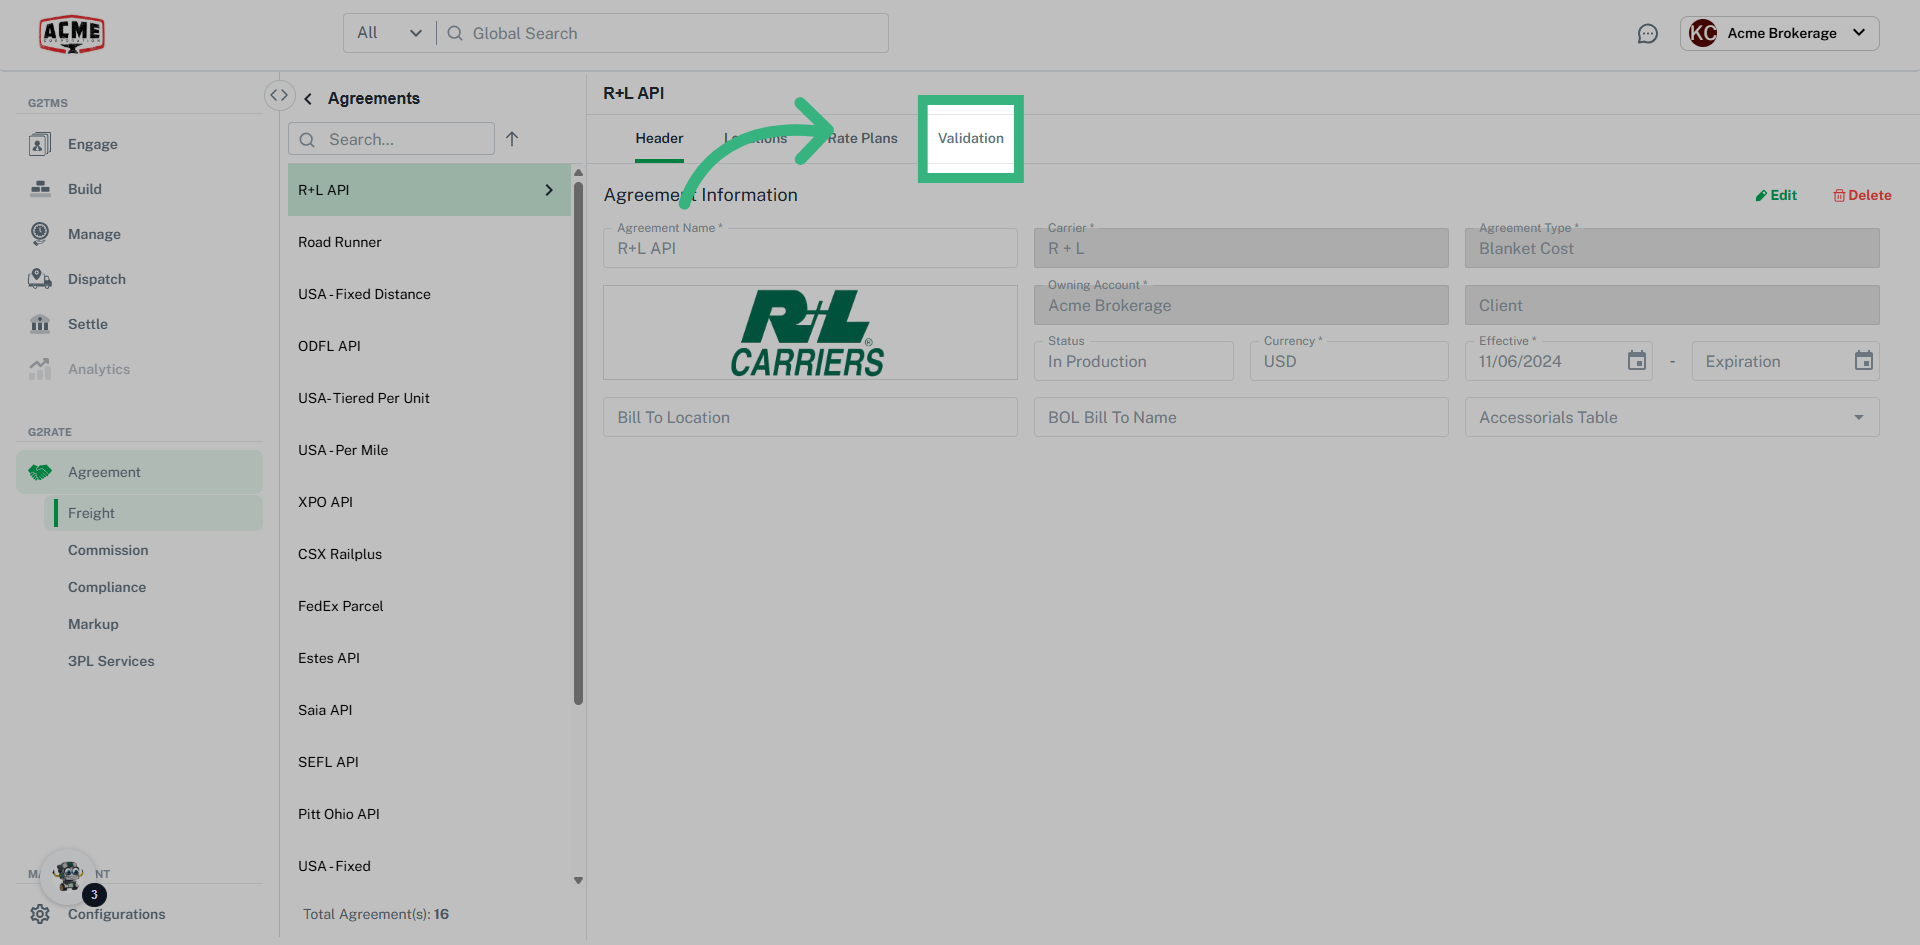Open the Analytics chart icon

[40, 368]
